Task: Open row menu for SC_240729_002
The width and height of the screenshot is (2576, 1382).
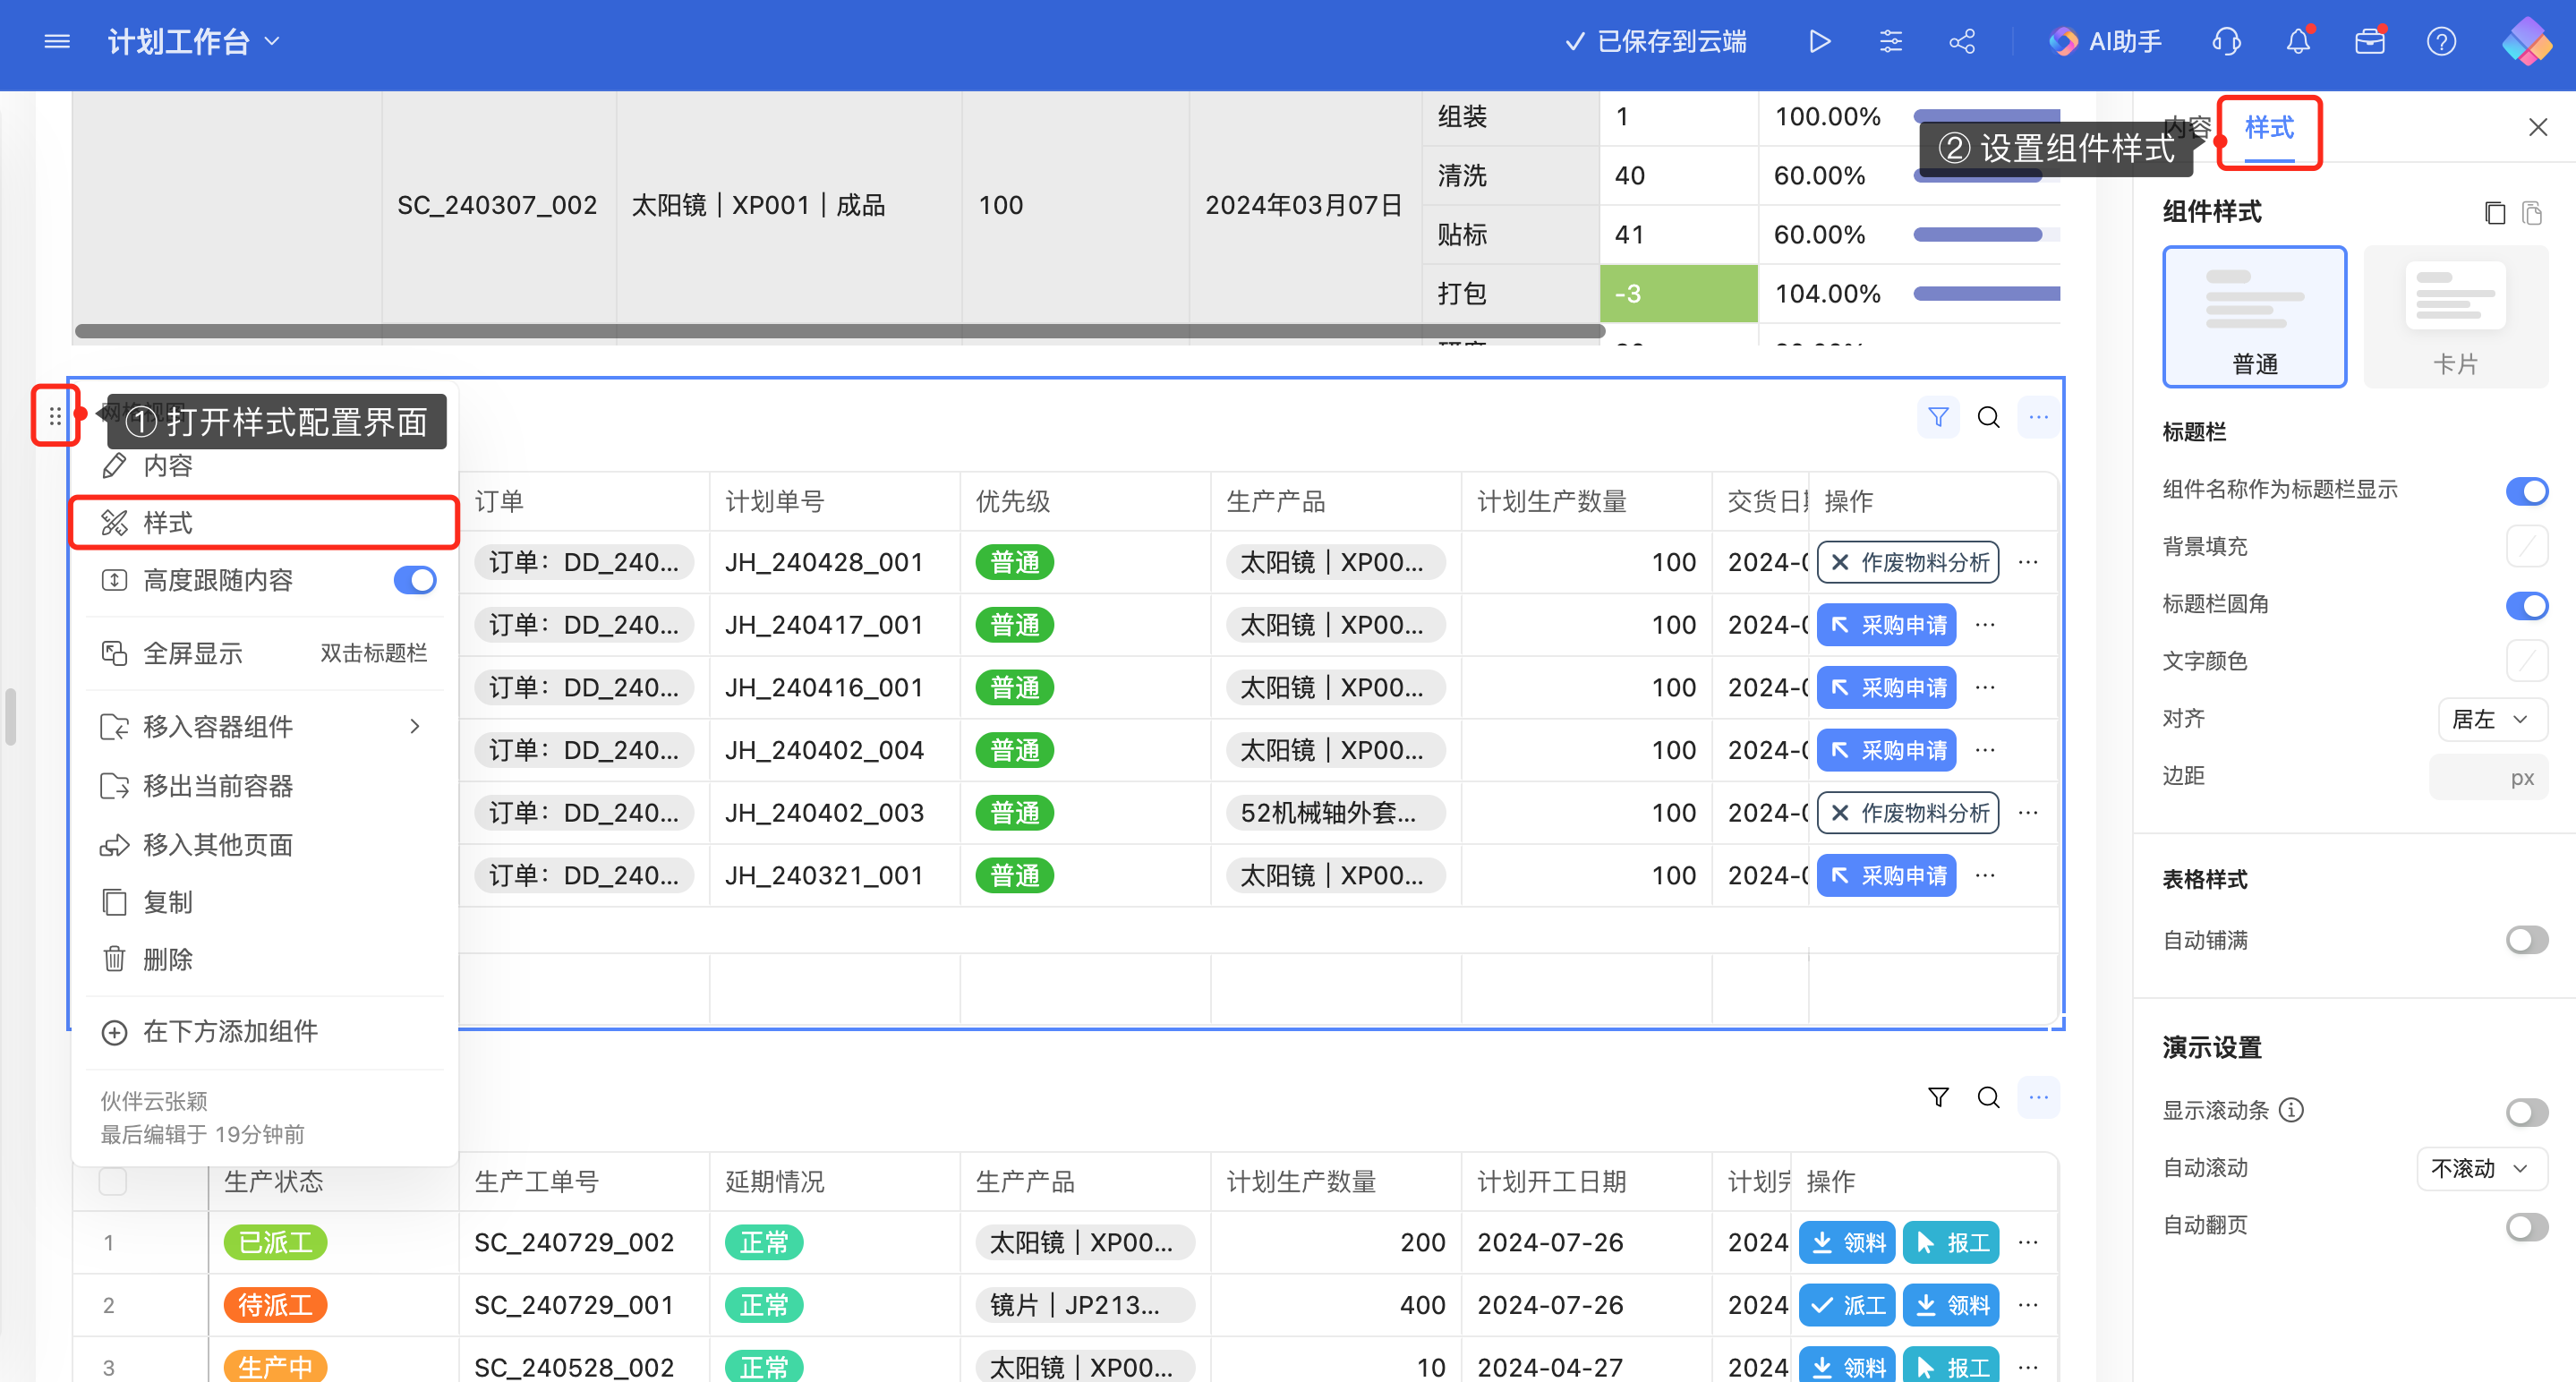Action: [2028, 1243]
